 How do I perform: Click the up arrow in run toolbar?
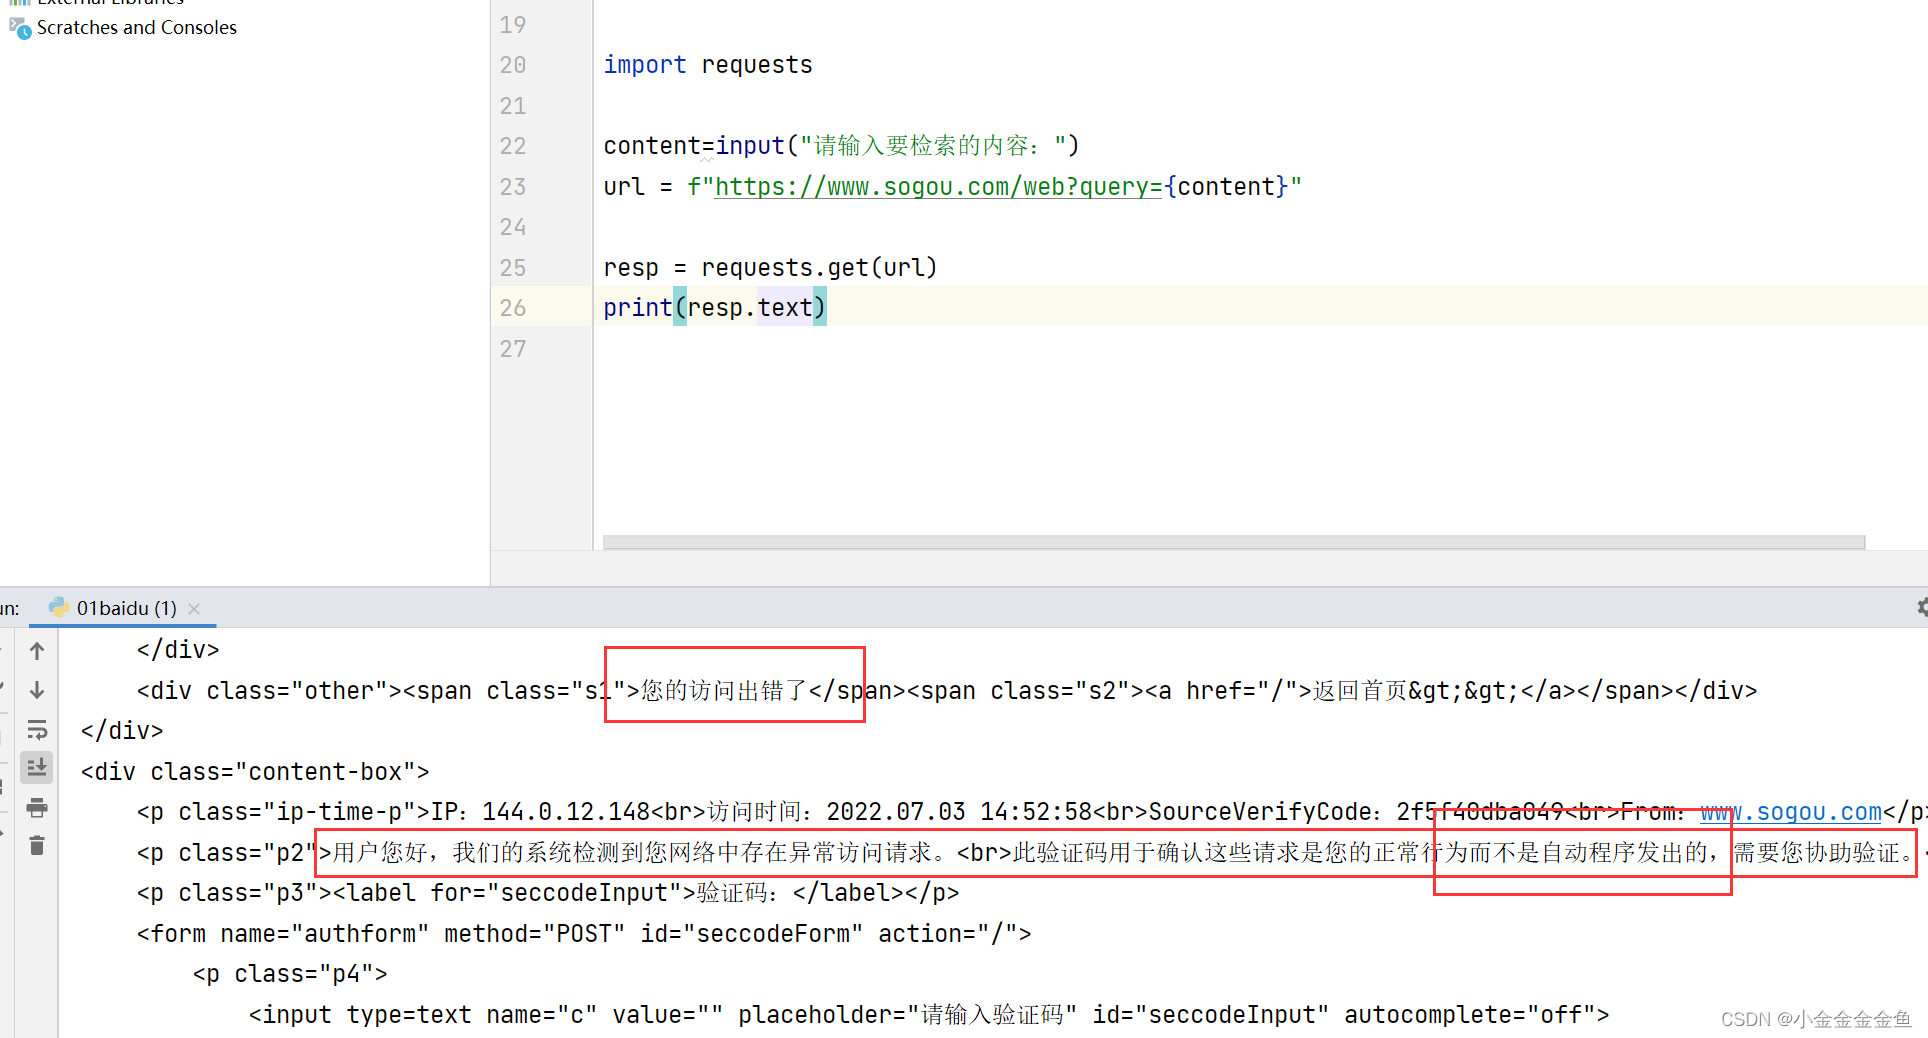click(37, 651)
